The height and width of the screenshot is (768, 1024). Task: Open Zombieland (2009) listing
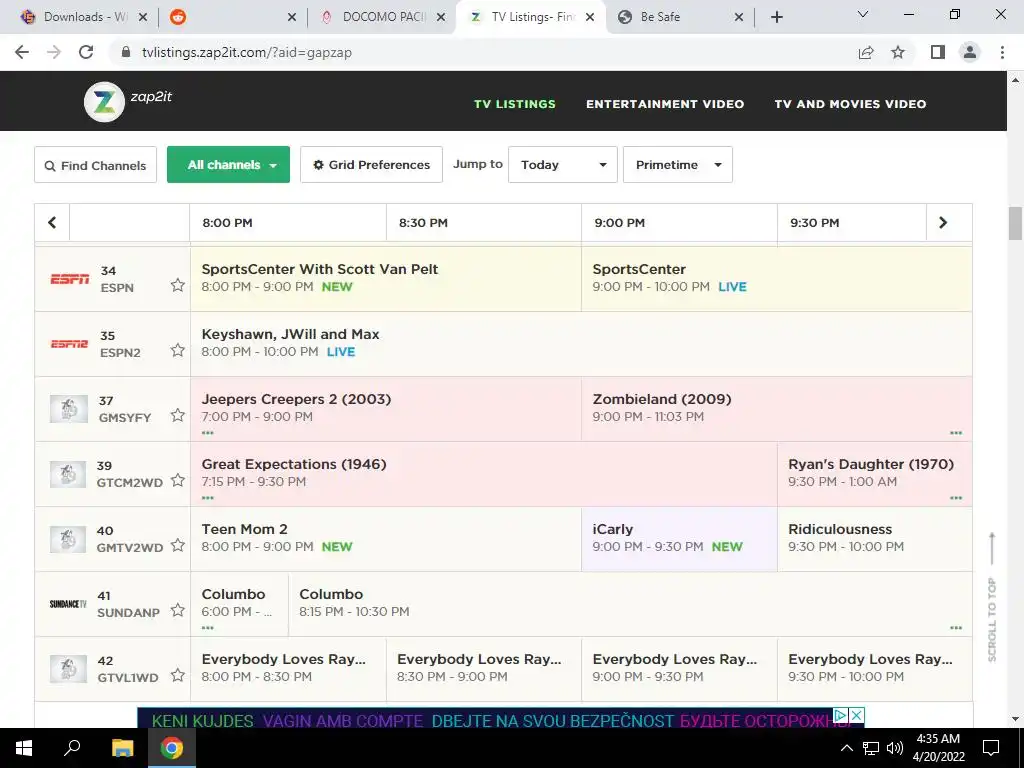[776, 409]
